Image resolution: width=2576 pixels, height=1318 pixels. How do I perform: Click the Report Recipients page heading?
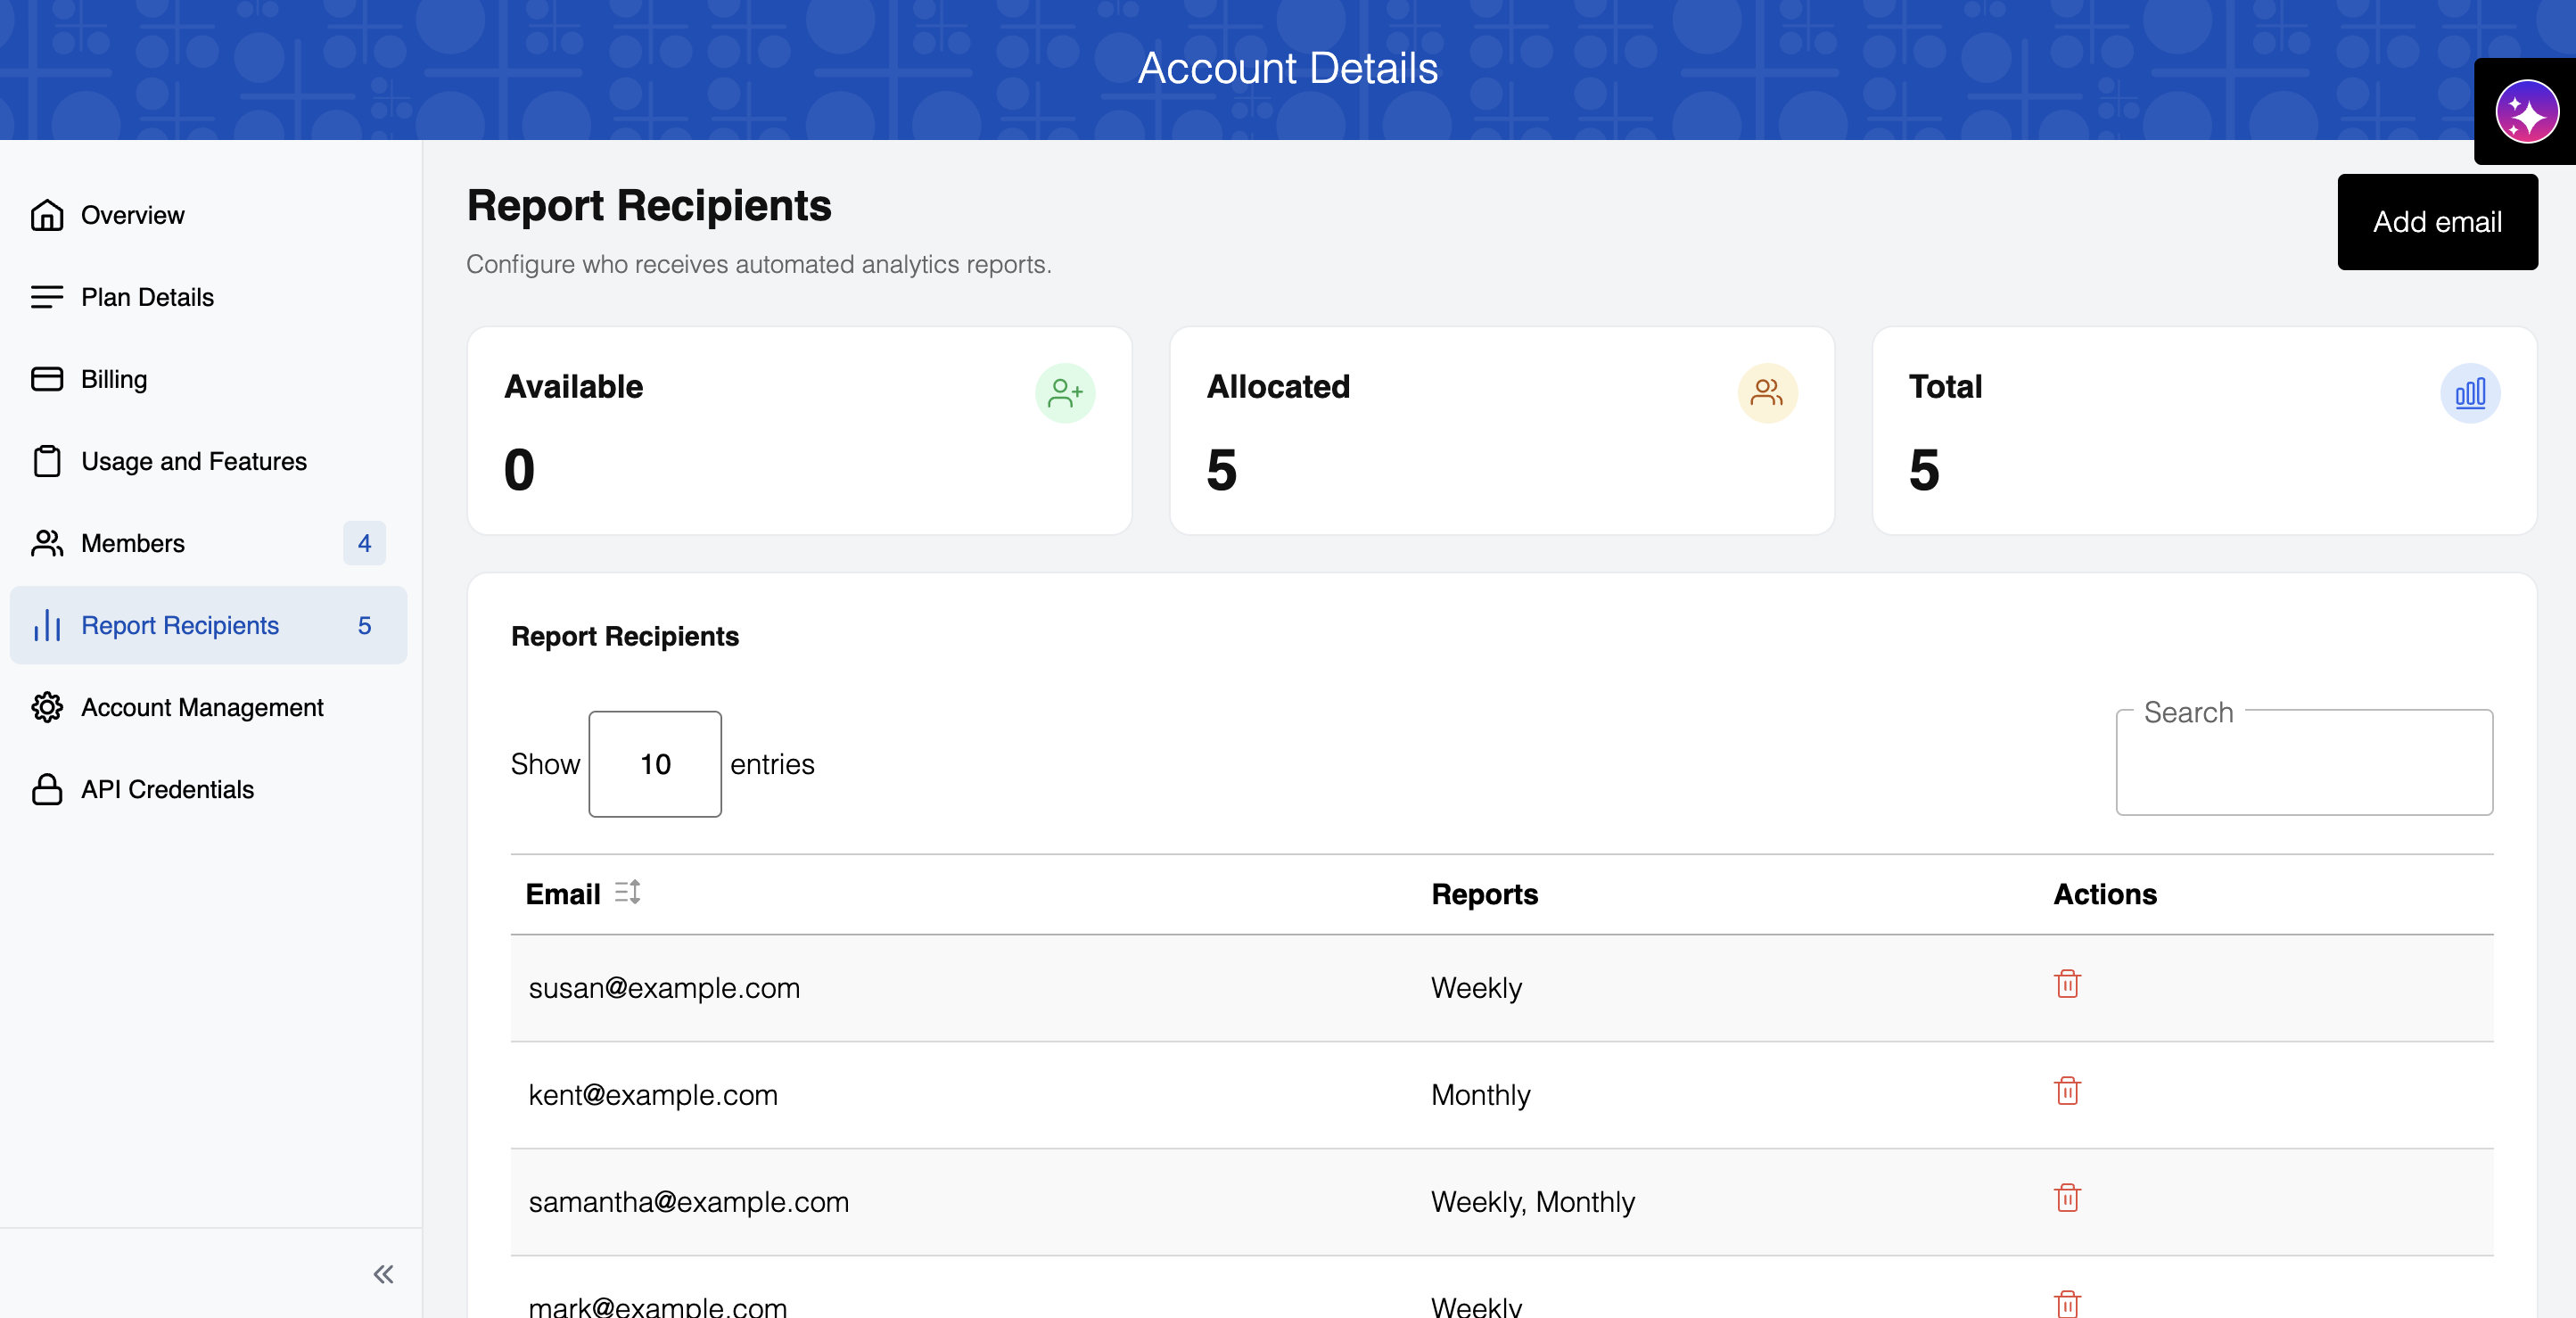(x=649, y=206)
